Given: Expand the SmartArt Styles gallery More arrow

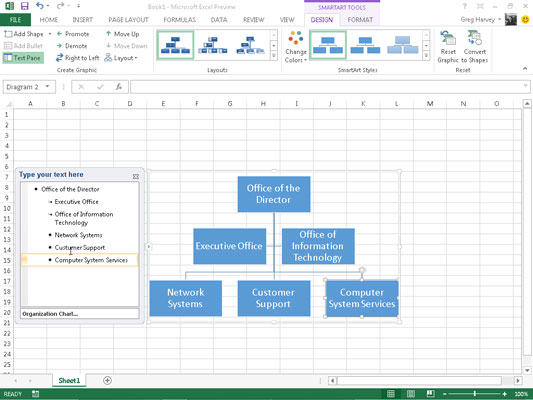Looking at the screenshot, I should (426, 56).
